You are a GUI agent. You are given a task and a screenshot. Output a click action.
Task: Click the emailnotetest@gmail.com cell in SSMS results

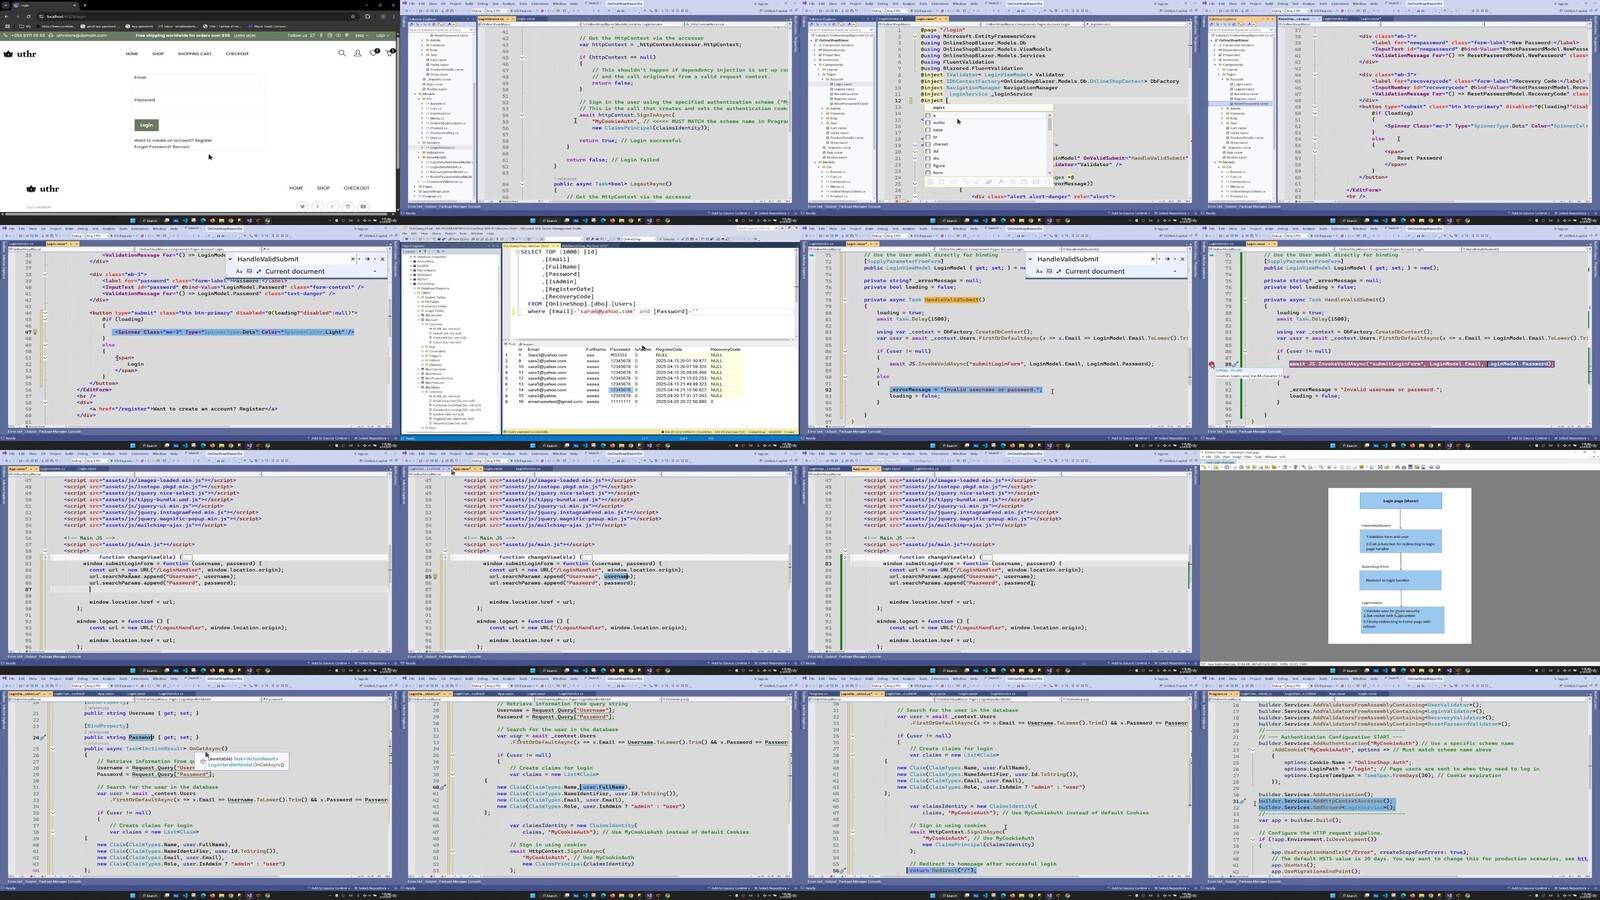(x=555, y=401)
